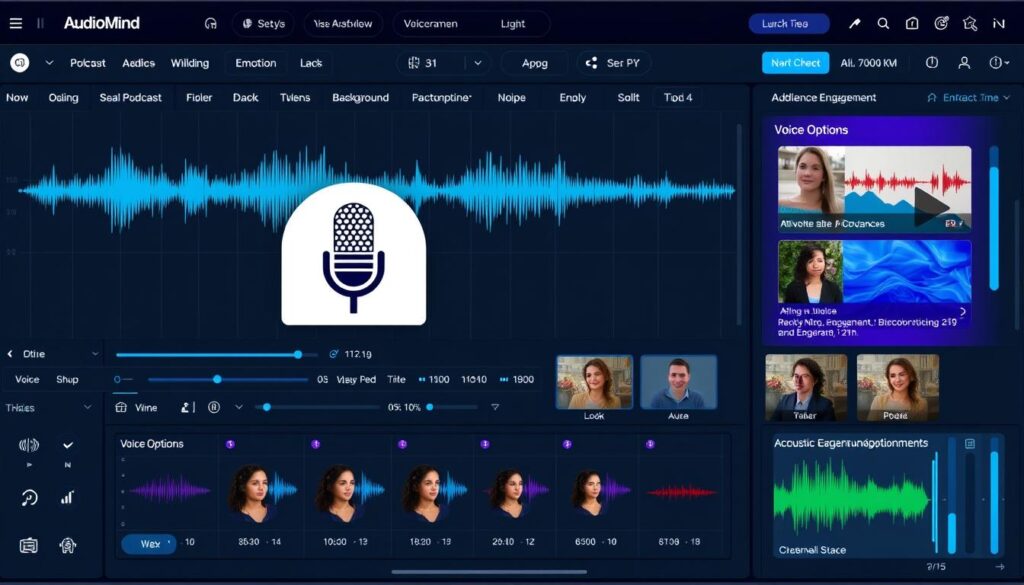Screen dimensions: 1024x585
Task: Click the arrow next to 2/15
Action: click(1000, 567)
